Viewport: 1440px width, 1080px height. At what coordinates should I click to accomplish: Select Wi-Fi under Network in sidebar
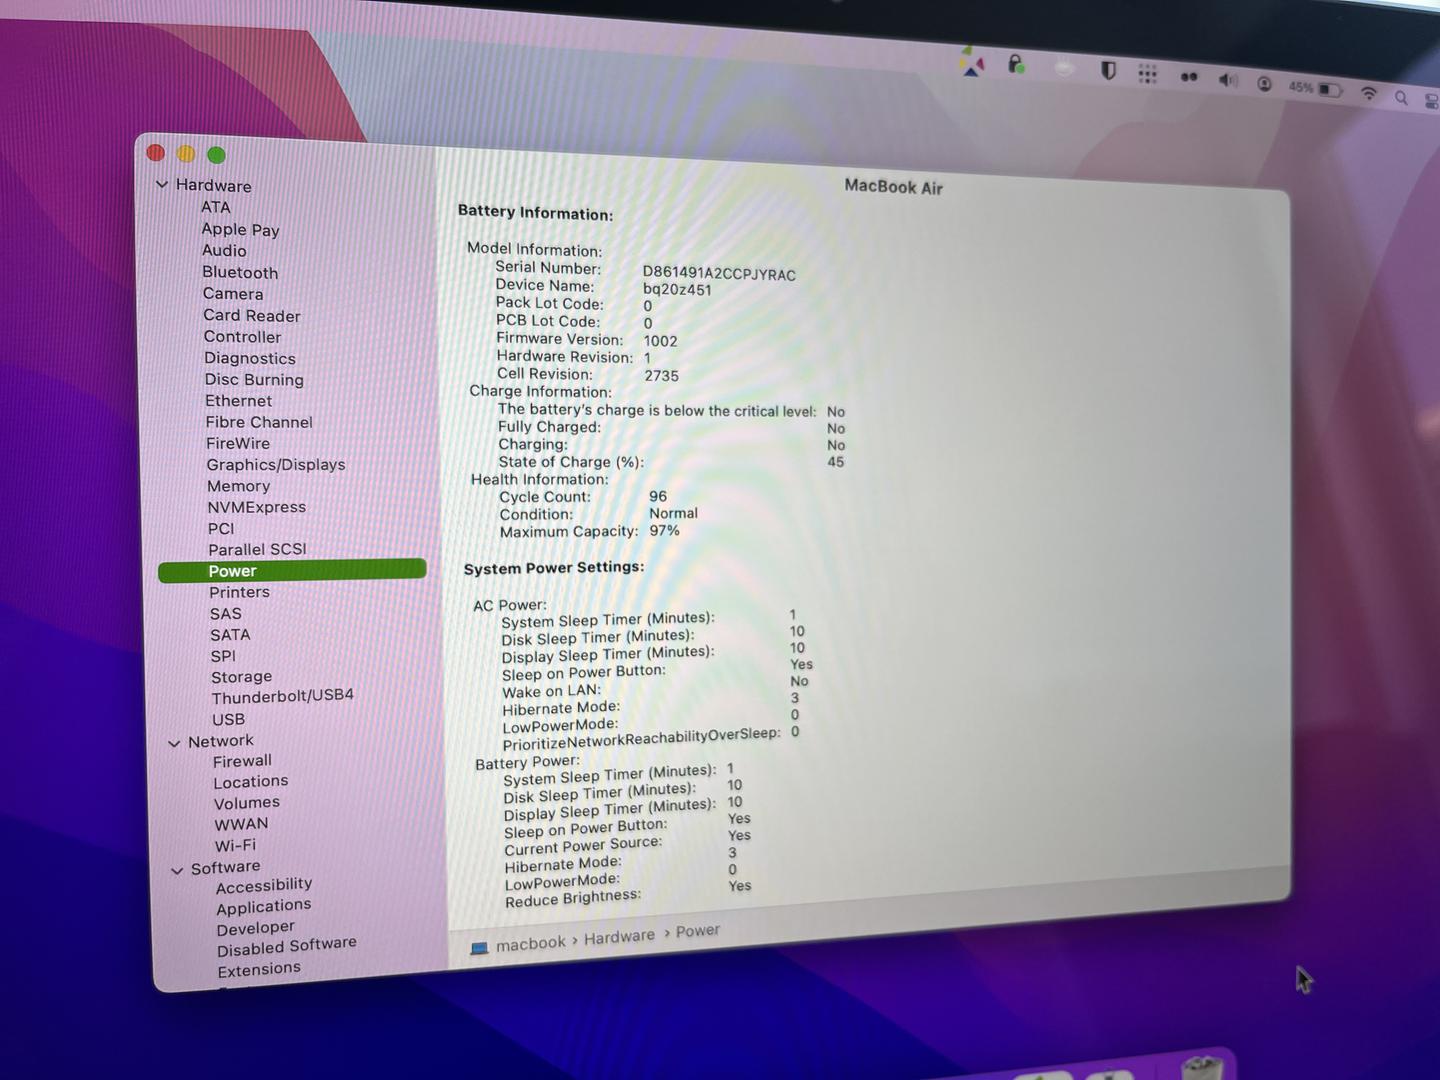(x=235, y=845)
